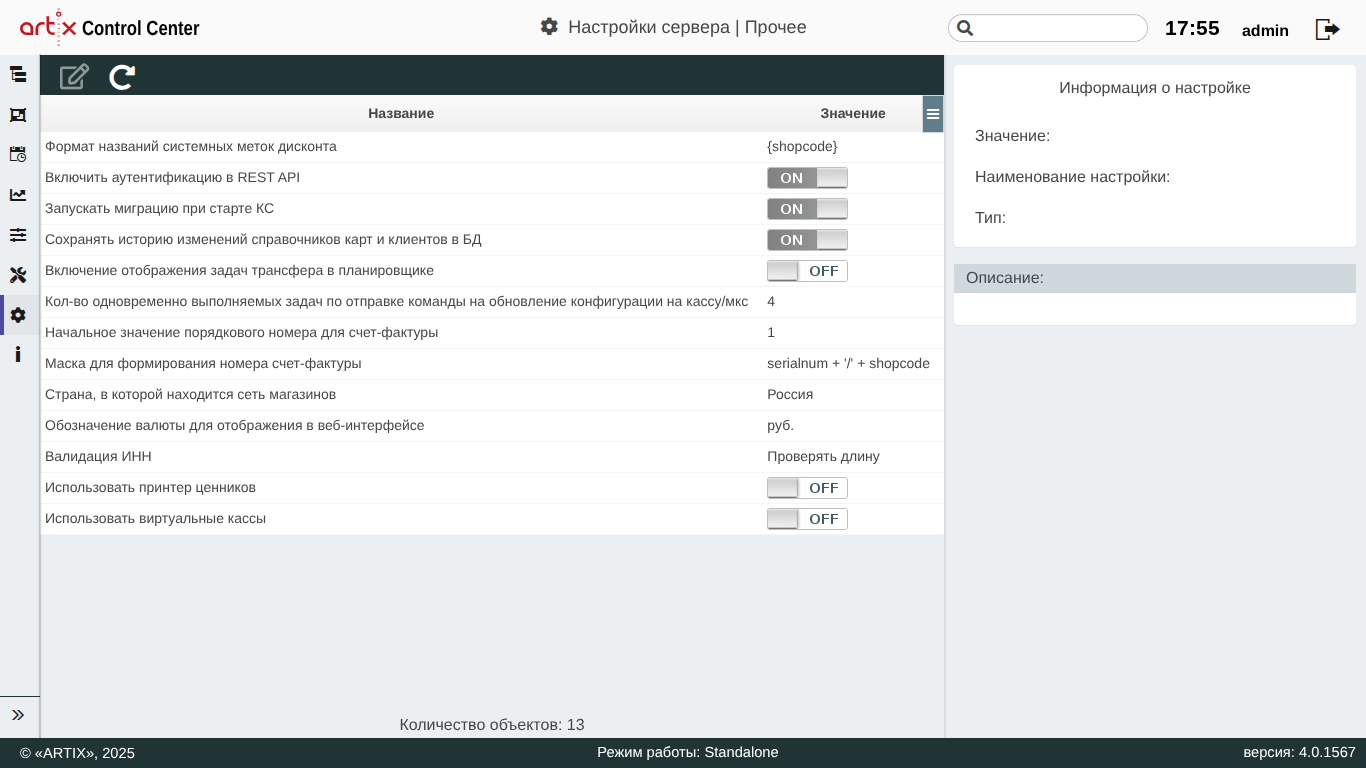Open the table column menu button
The image size is (1366, 768).
click(933, 114)
